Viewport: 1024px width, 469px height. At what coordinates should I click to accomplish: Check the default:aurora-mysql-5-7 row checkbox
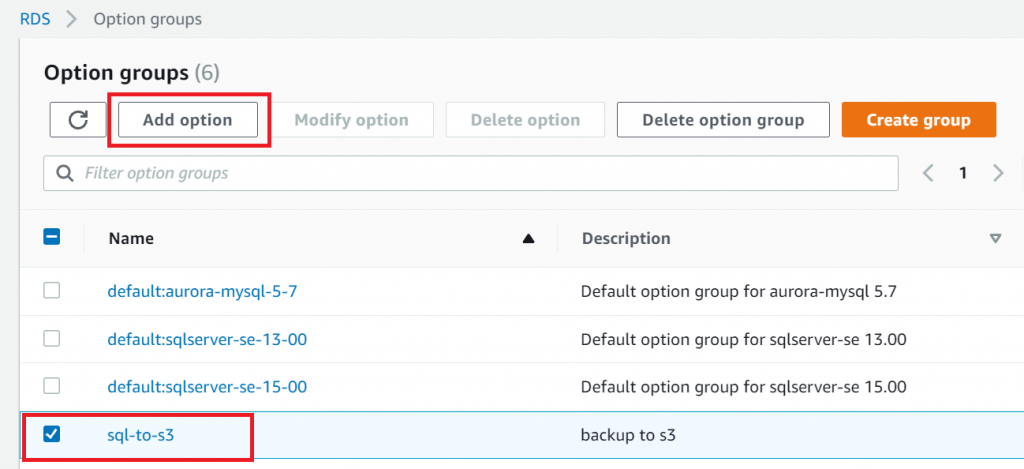(52, 291)
